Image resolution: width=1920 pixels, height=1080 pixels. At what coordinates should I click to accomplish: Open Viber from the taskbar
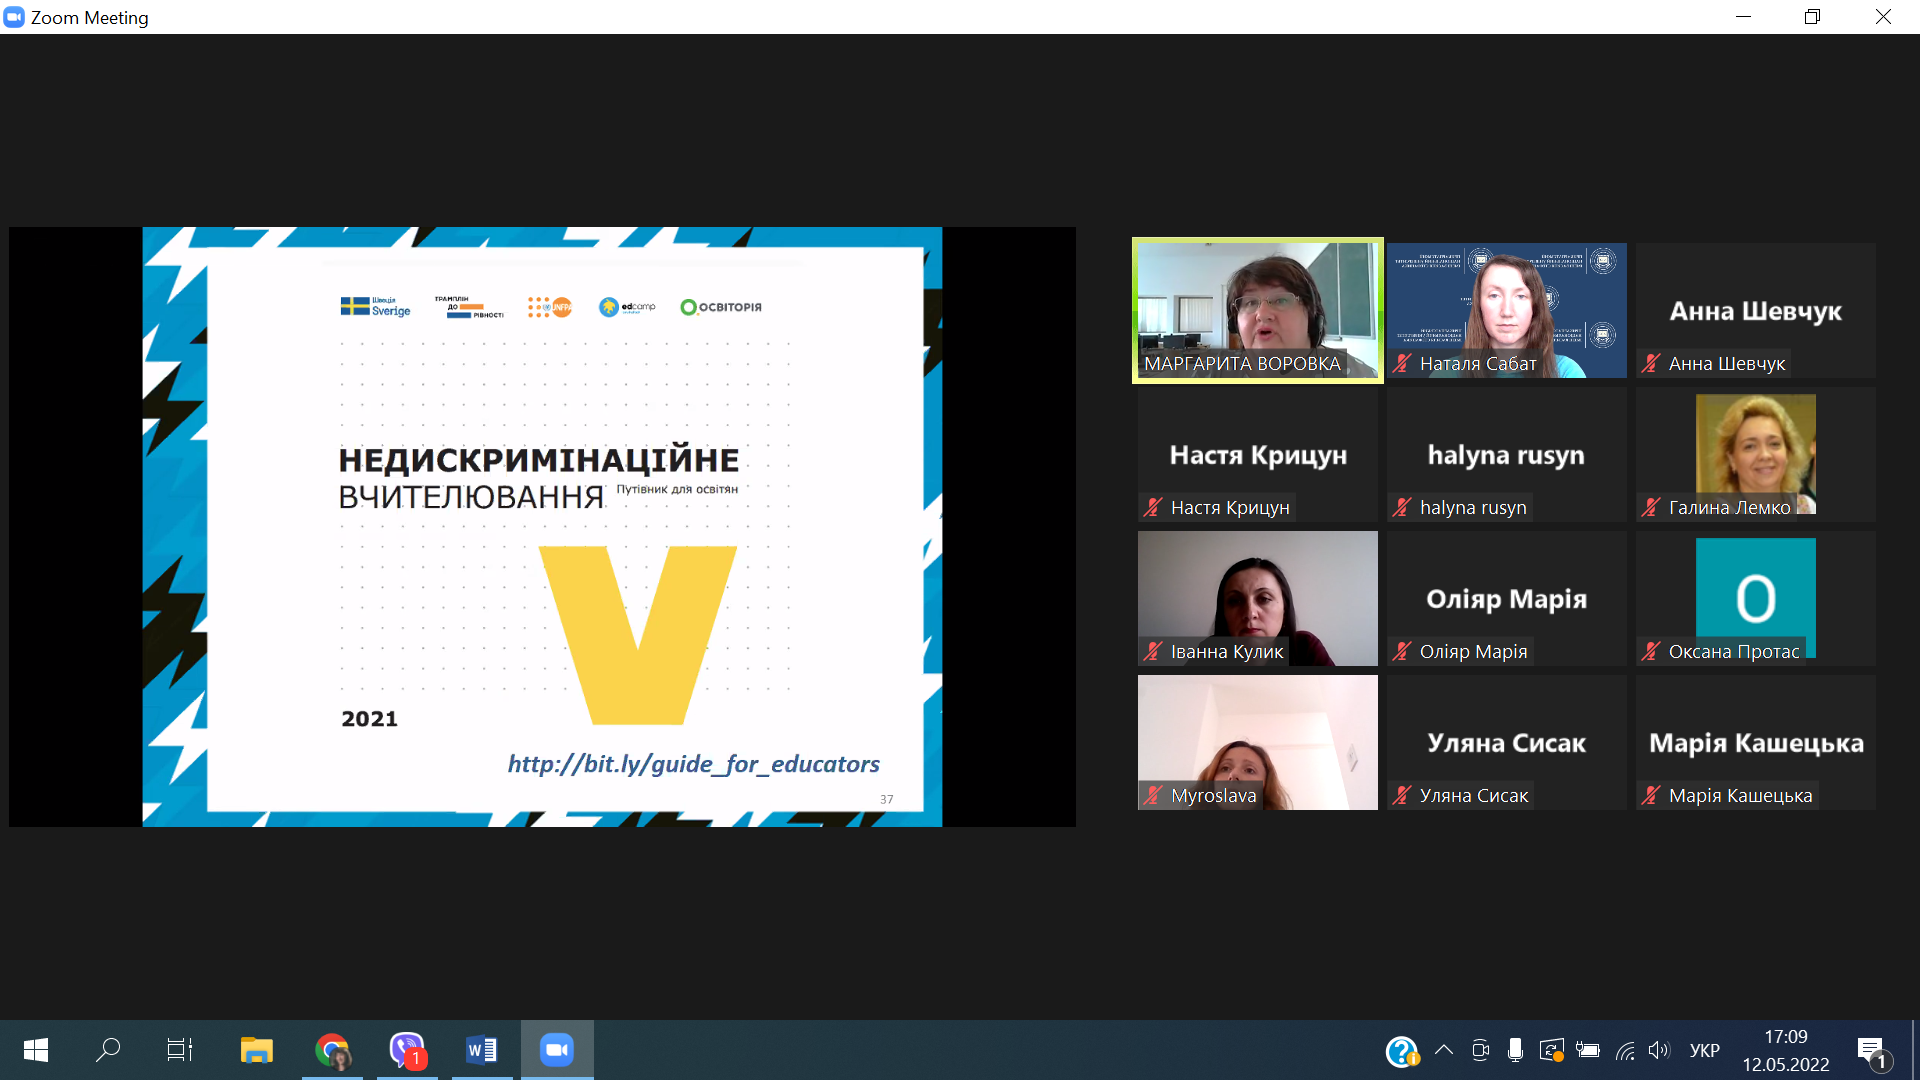pos(406,1050)
